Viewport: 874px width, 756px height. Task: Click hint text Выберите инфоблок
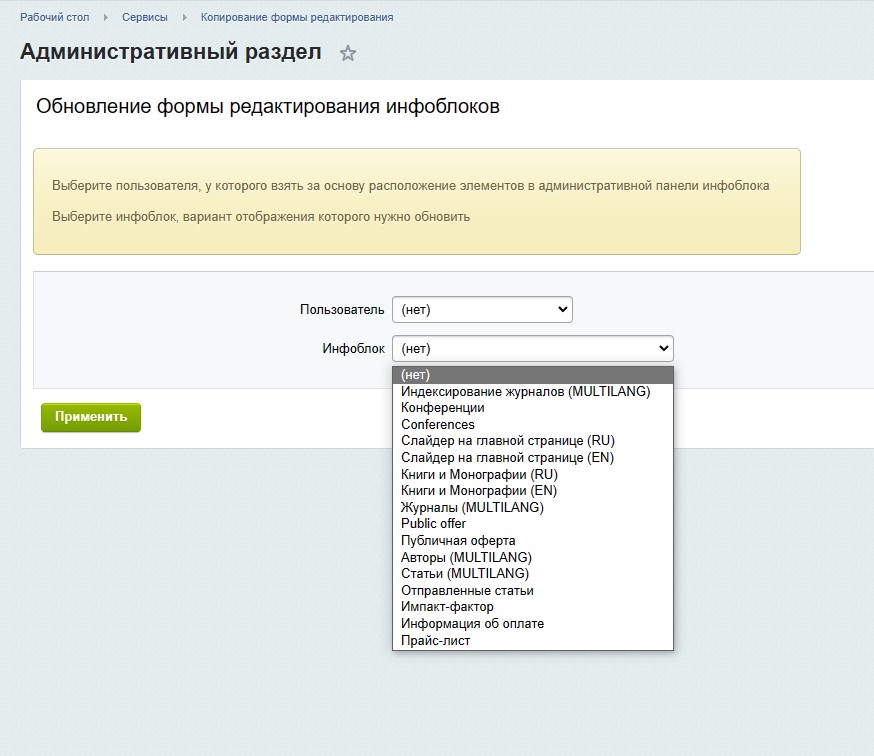click(261, 216)
